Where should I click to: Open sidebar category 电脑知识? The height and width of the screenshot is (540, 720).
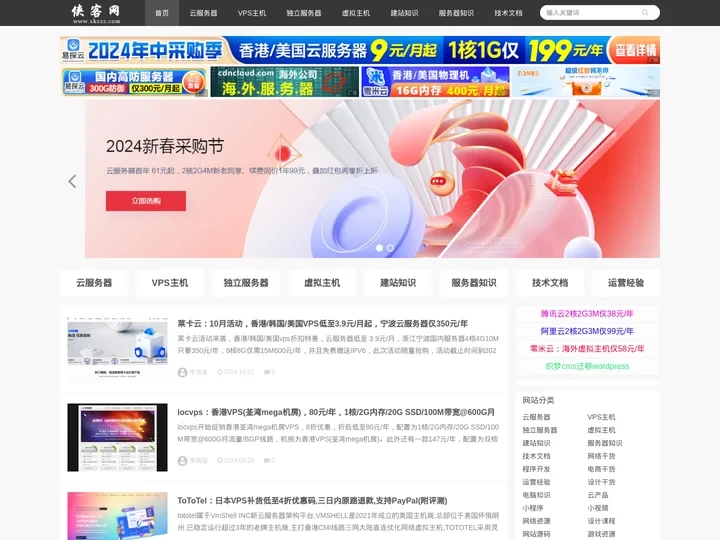[536, 495]
